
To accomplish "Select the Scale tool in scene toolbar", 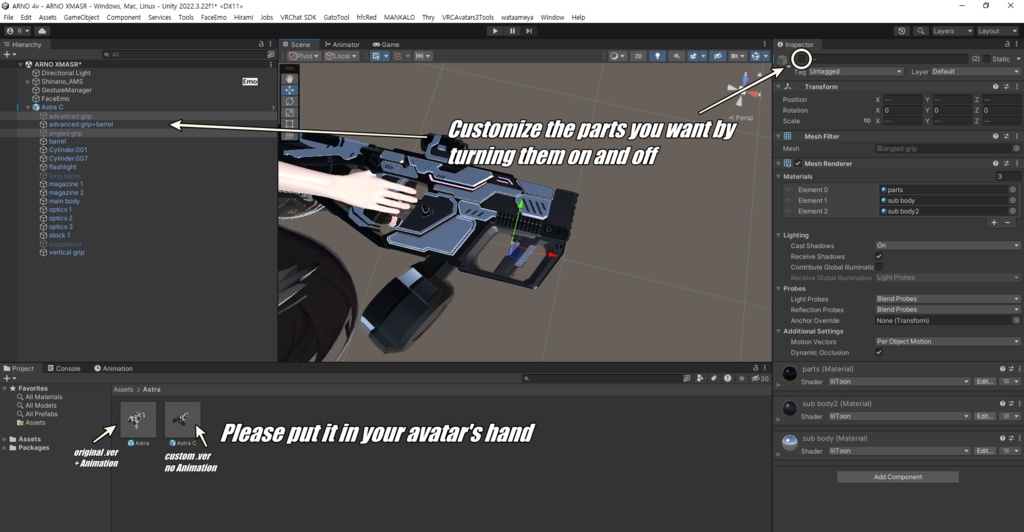I will click(289, 112).
